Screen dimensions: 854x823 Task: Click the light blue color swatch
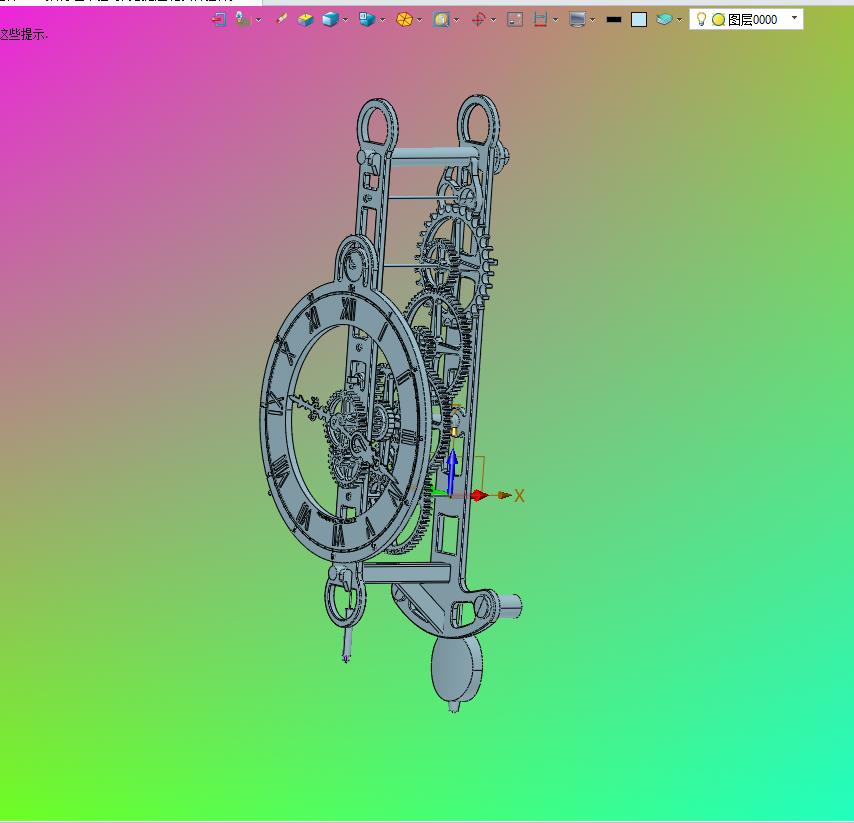pyautogui.click(x=639, y=20)
